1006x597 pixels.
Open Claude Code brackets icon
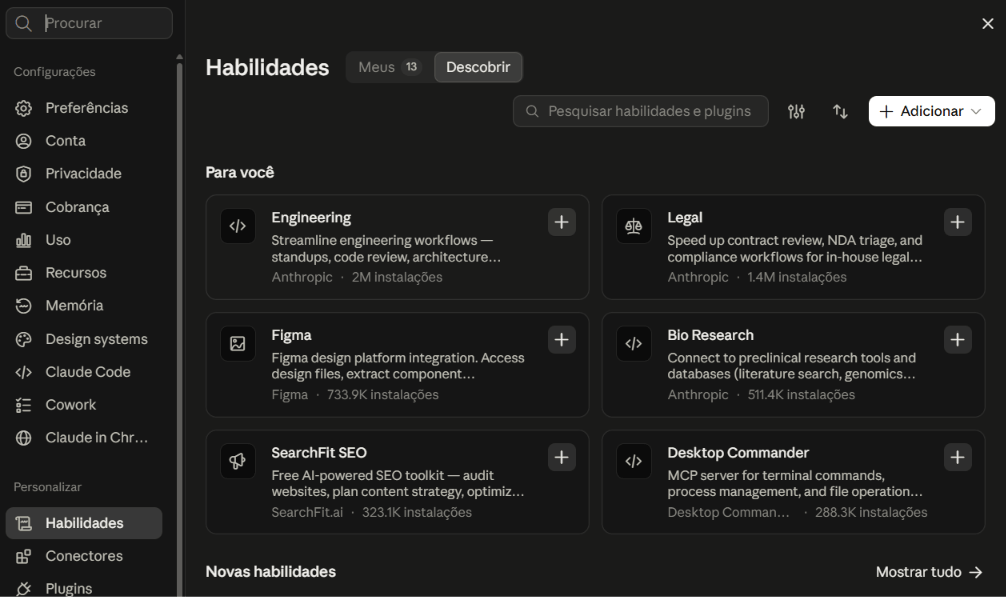24,372
